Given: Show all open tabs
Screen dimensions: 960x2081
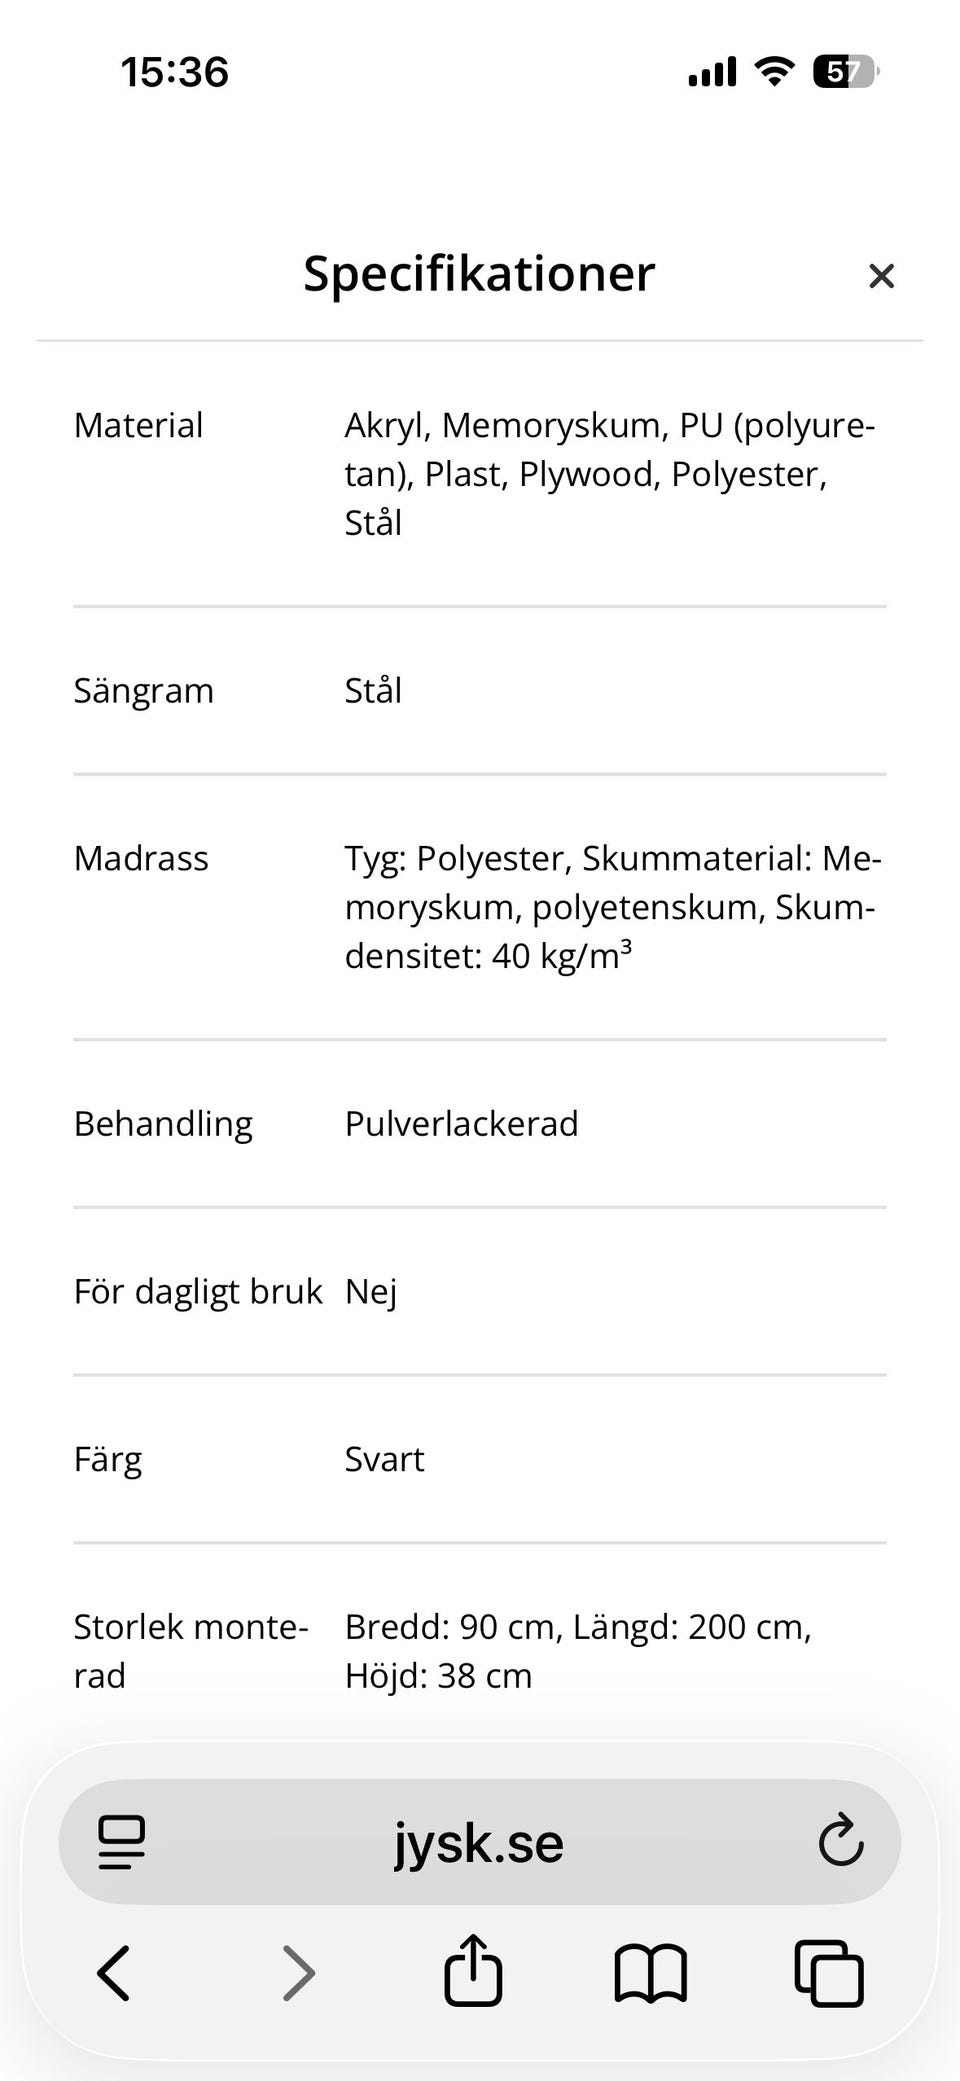Looking at the screenshot, I should coord(829,1973).
